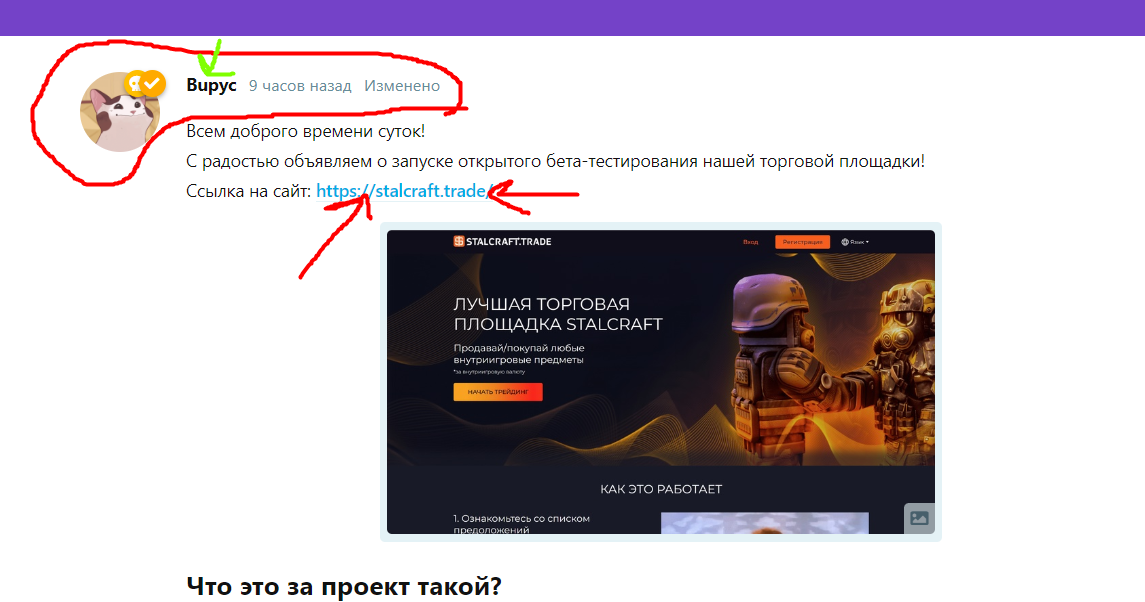The height and width of the screenshot is (602, 1145).
Task: Click the globe icon next to Язык
Action: tap(845, 242)
